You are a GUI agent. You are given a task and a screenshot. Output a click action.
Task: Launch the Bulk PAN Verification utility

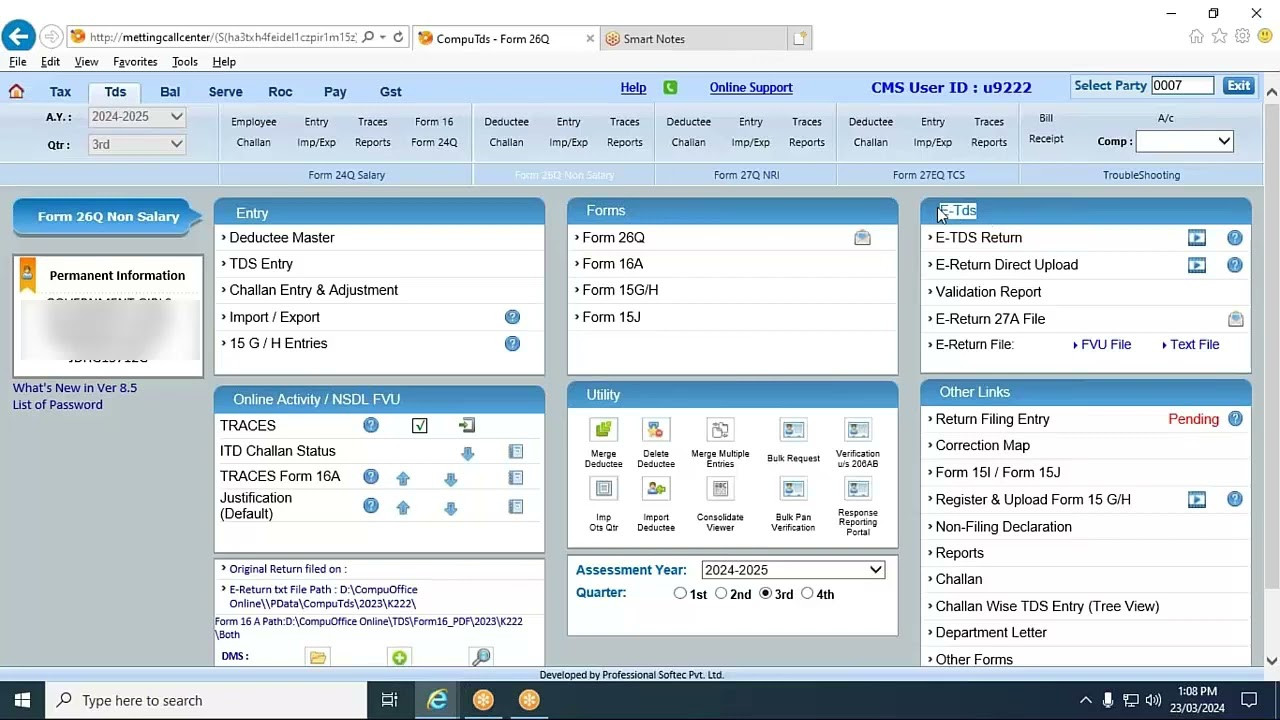(x=793, y=489)
